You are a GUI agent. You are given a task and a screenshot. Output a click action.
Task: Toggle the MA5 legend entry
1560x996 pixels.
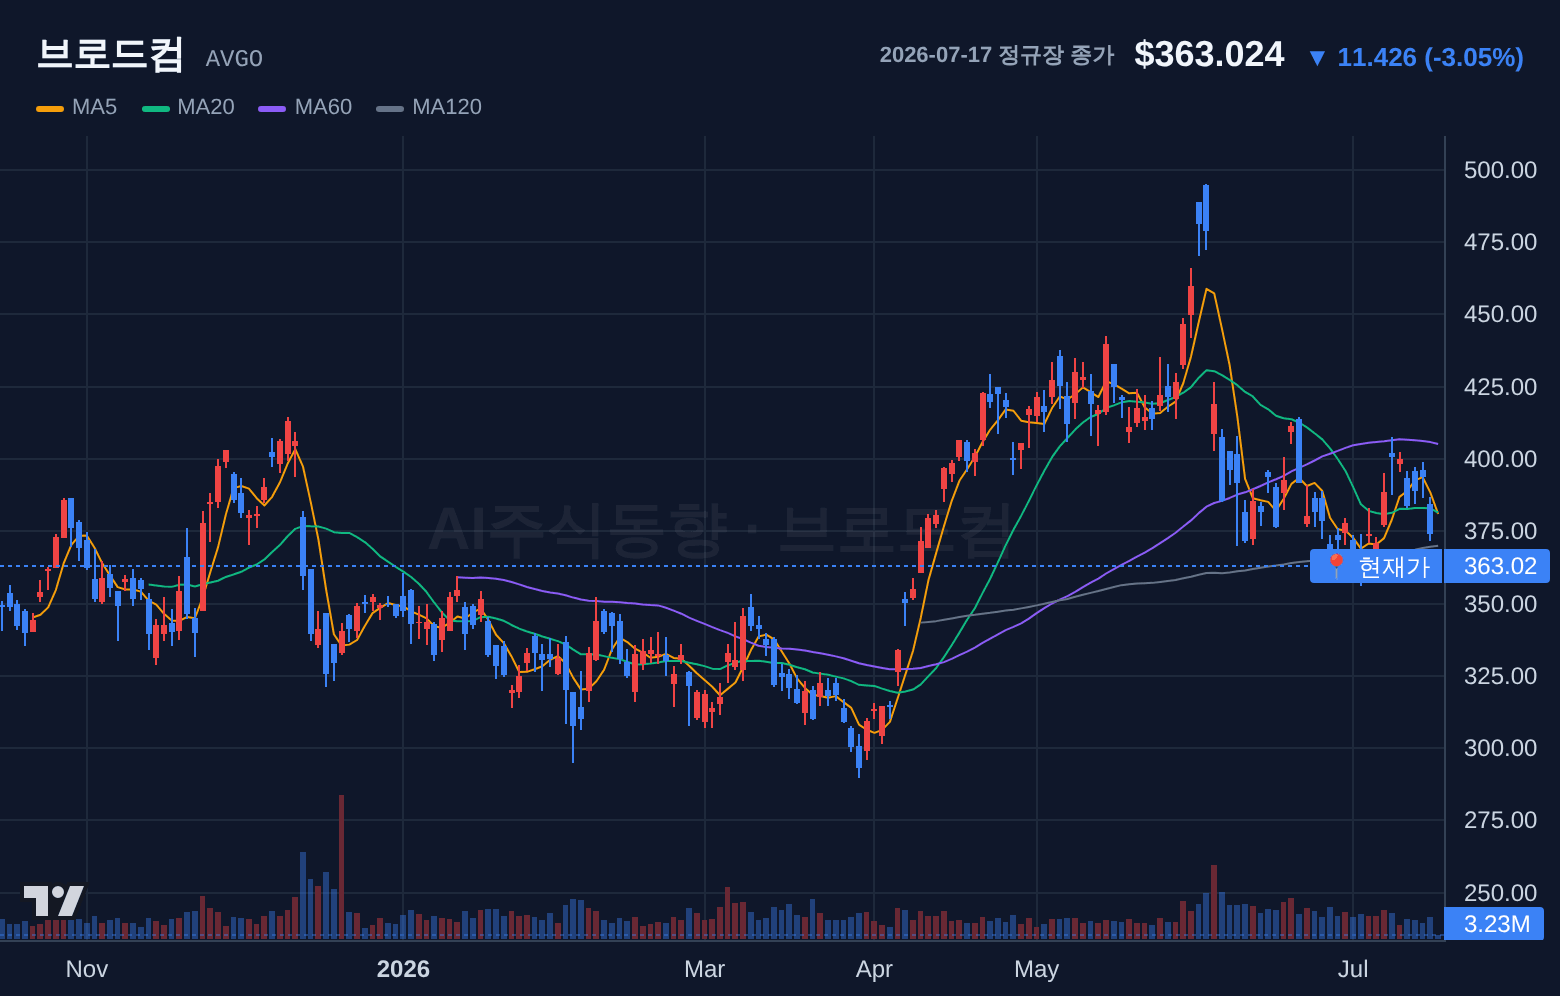coord(77,107)
